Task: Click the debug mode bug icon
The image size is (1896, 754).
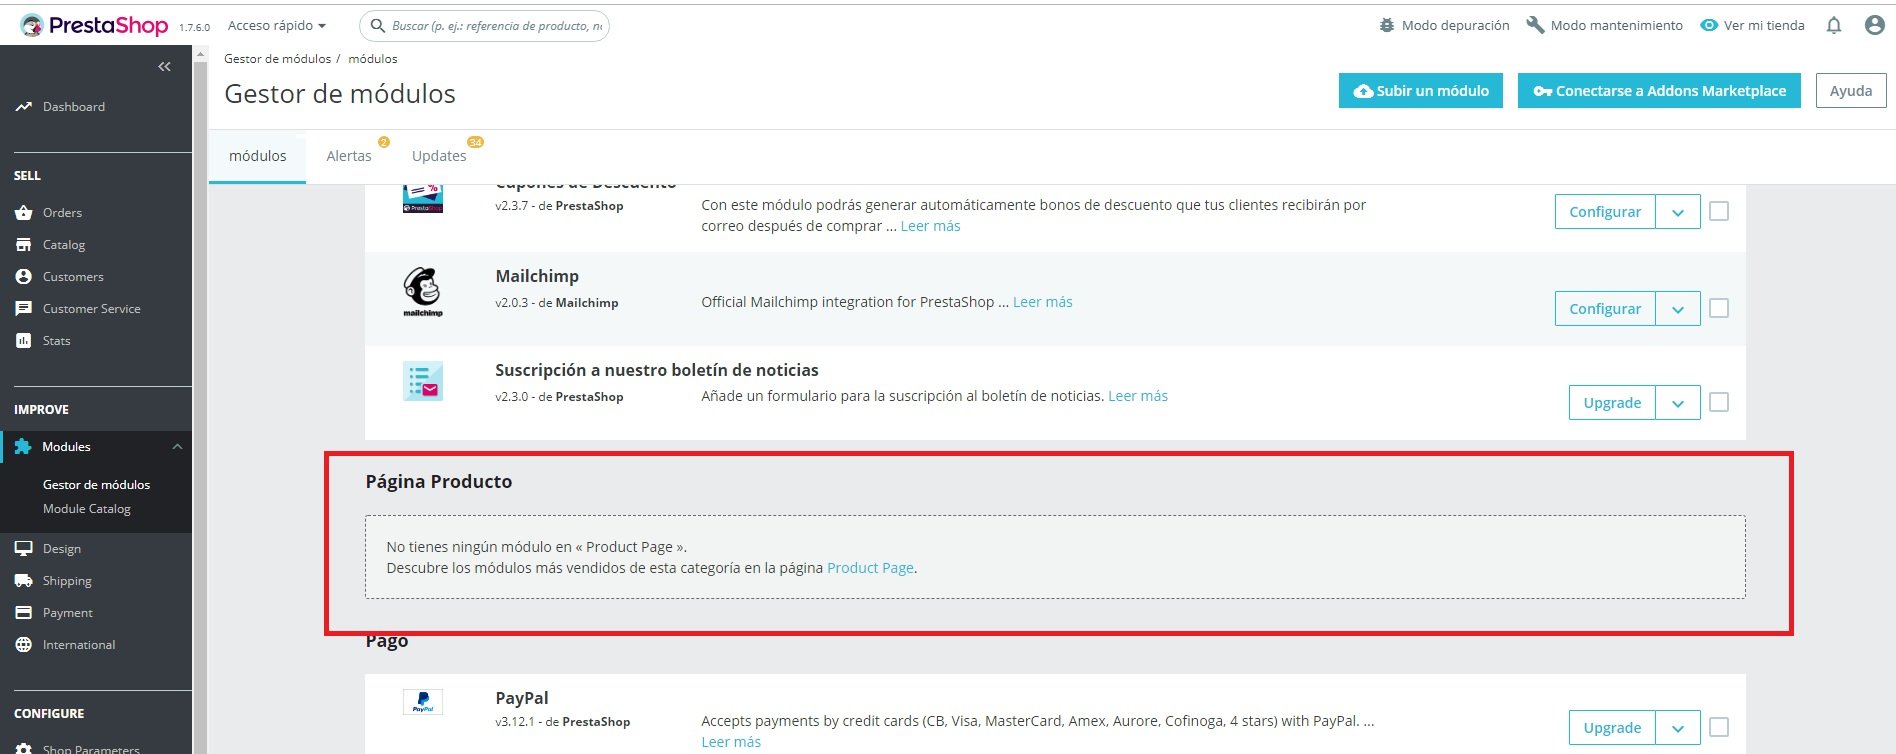Action: point(1386,25)
